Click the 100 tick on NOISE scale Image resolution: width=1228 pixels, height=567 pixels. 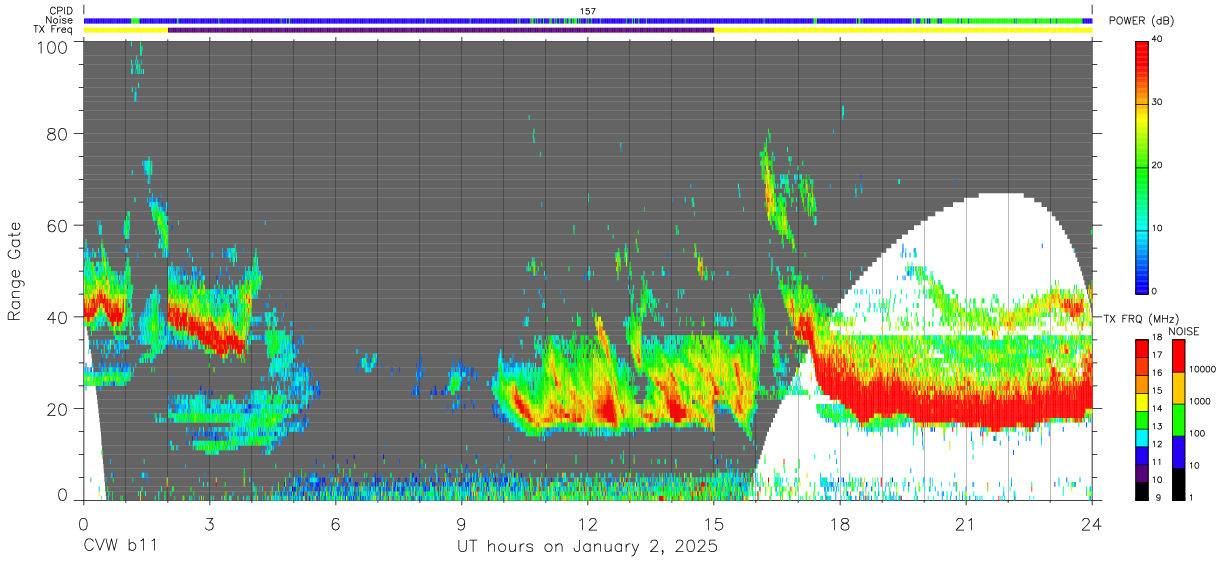click(x=1198, y=434)
